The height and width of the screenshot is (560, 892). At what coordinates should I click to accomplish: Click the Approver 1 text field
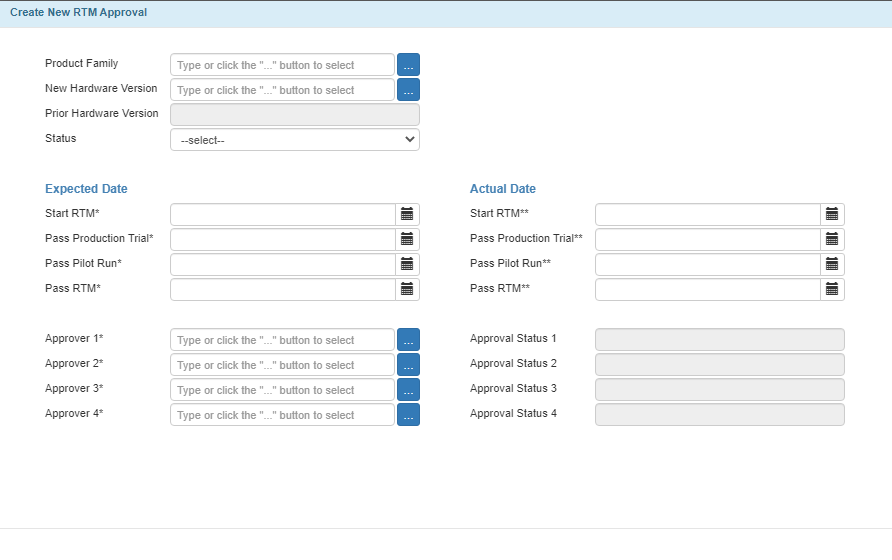pos(282,340)
